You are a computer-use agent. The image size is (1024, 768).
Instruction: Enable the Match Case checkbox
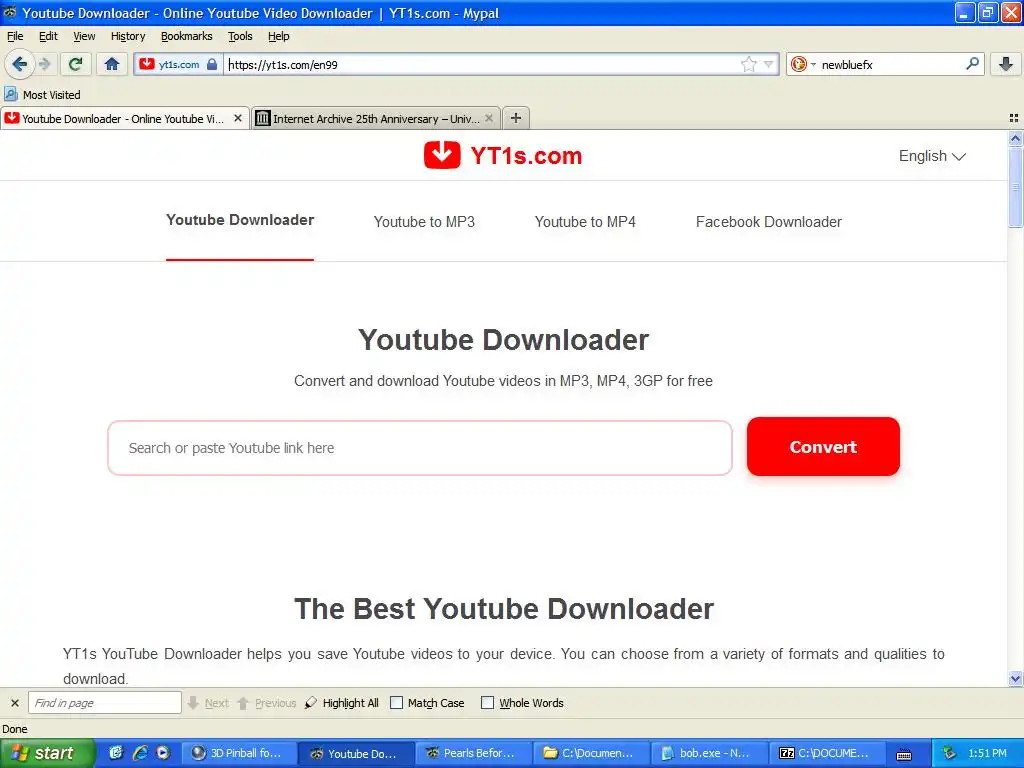(396, 703)
